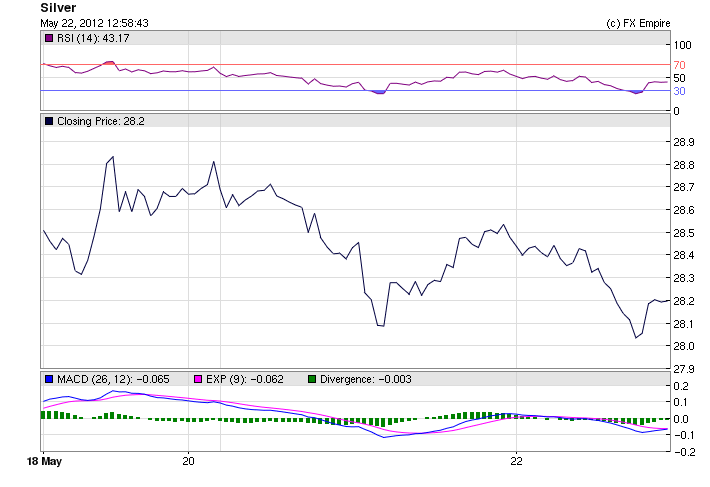The image size is (710, 487).
Task: Click the 'RSI (14): 43.17' label
Action: point(93,38)
